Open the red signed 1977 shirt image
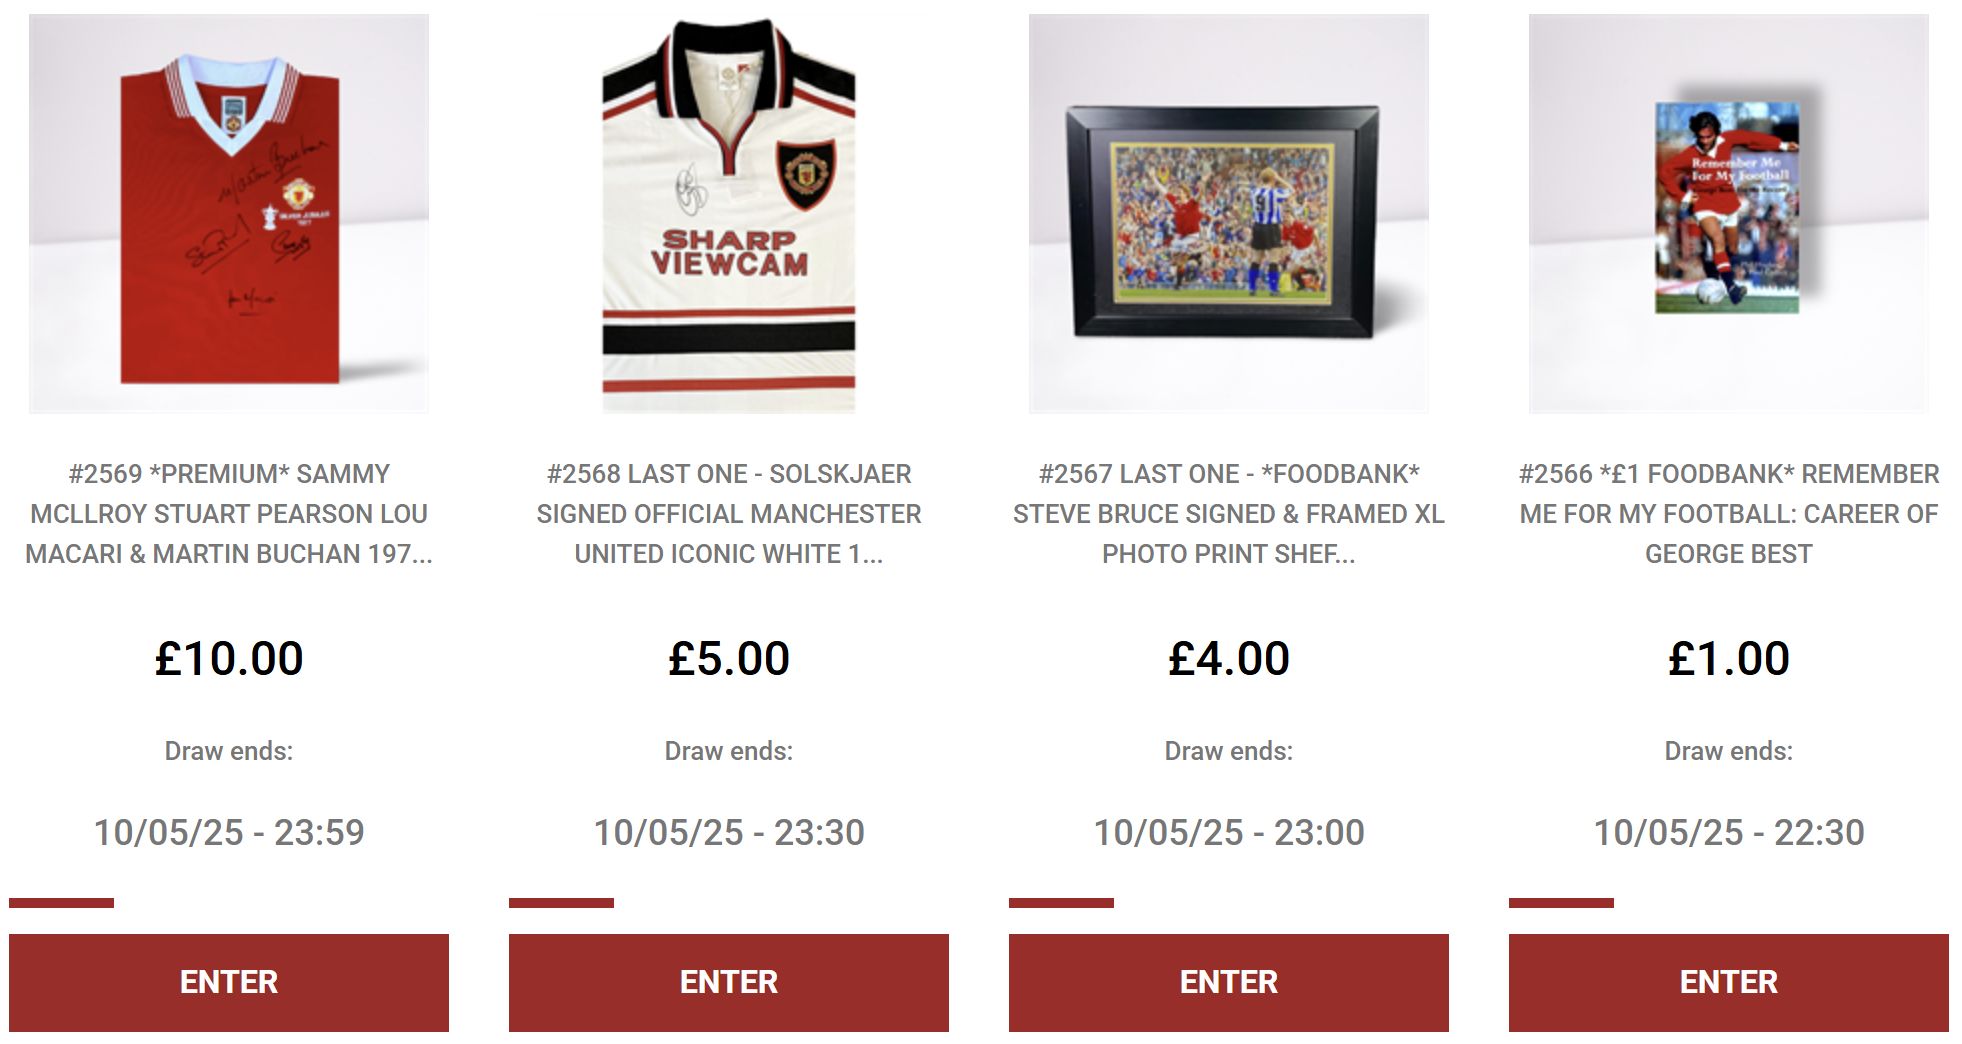Image resolution: width=1962 pixels, height=1044 pixels. (x=229, y=213)
